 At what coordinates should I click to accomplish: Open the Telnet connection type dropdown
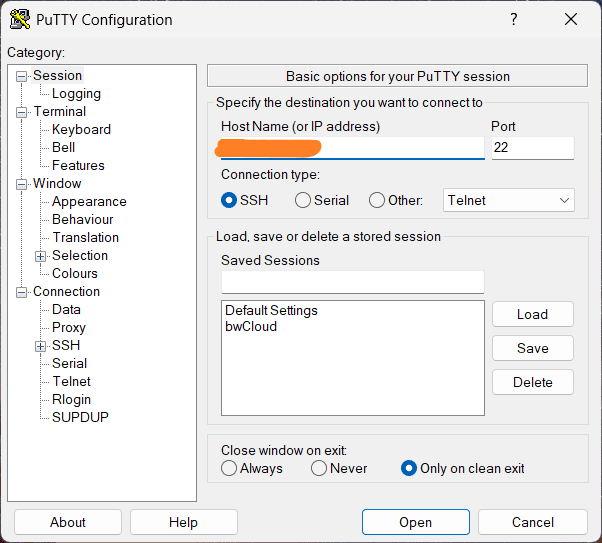tap(509, 200)
